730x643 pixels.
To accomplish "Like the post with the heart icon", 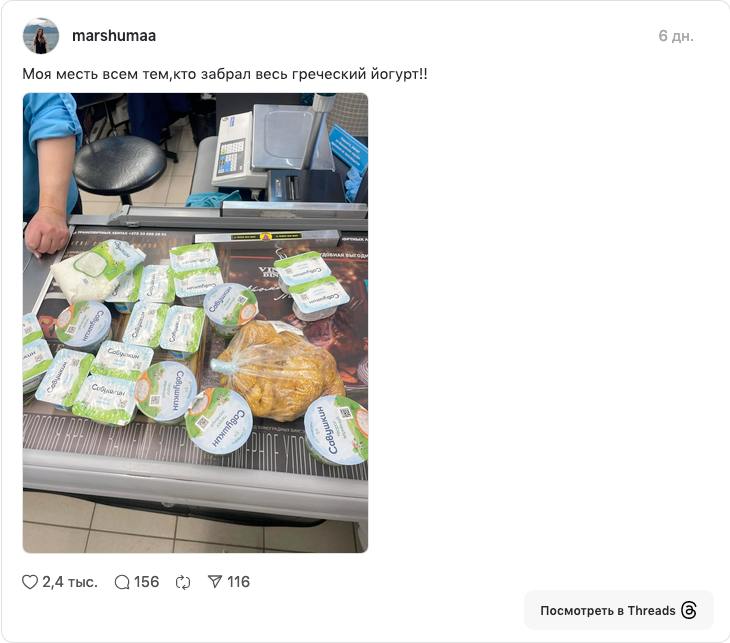I will tap(30, 582).
